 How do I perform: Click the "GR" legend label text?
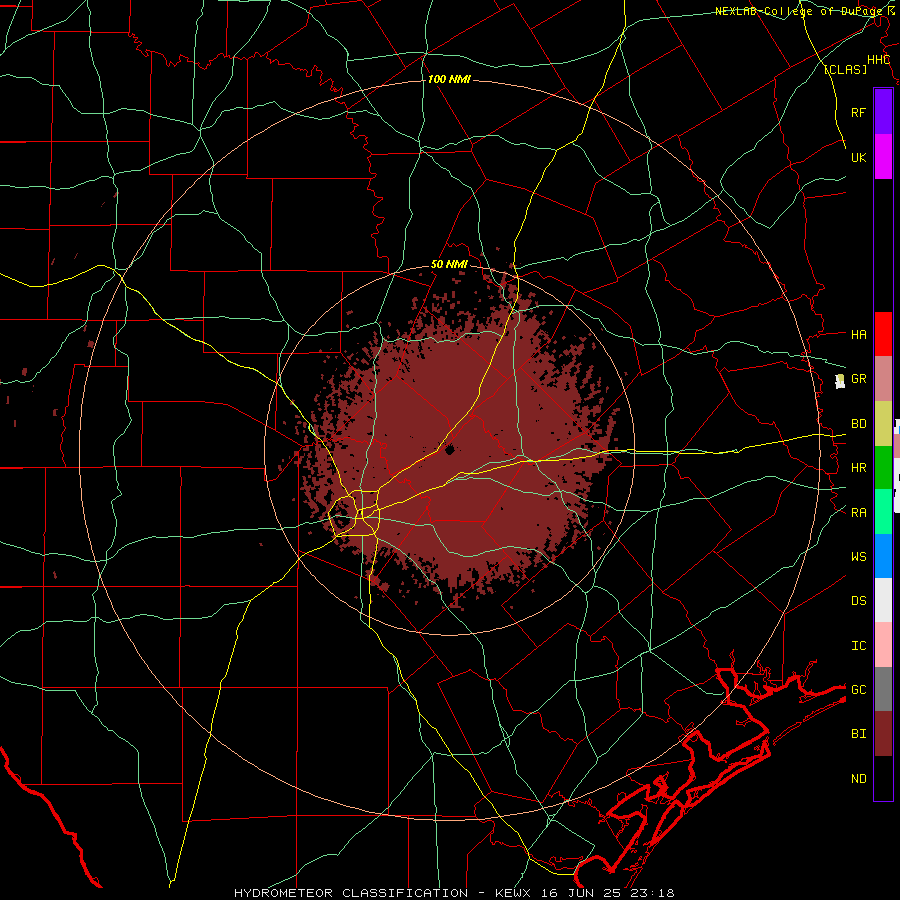[858, 379]
